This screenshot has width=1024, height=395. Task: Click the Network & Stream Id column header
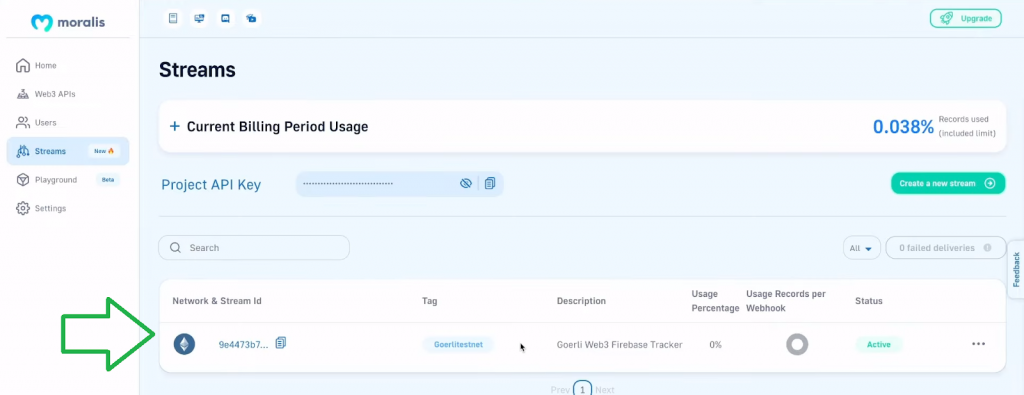pos(217,301)
